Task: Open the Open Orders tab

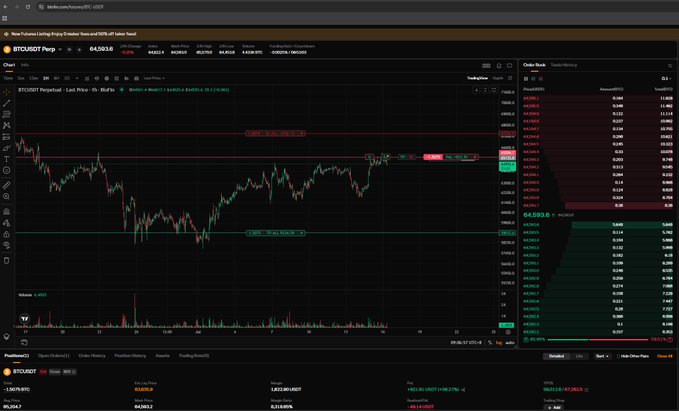Action: pyautogui.click(x=53, y=356)
